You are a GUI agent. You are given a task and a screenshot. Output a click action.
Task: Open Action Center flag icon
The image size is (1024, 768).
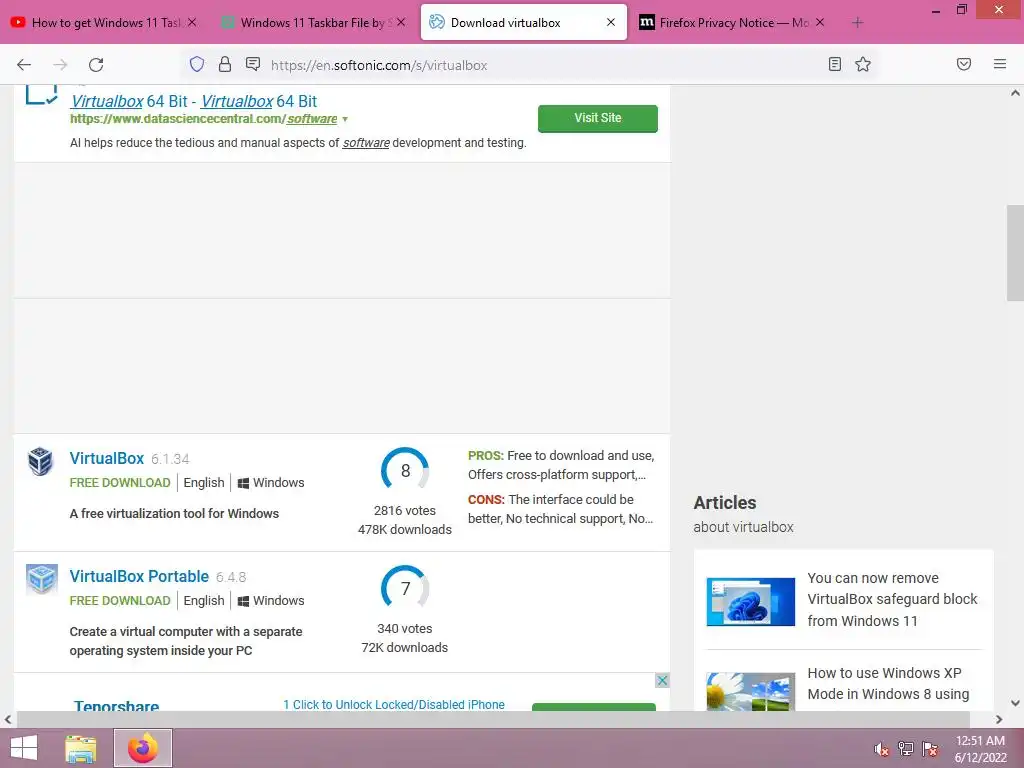(930, 749)
